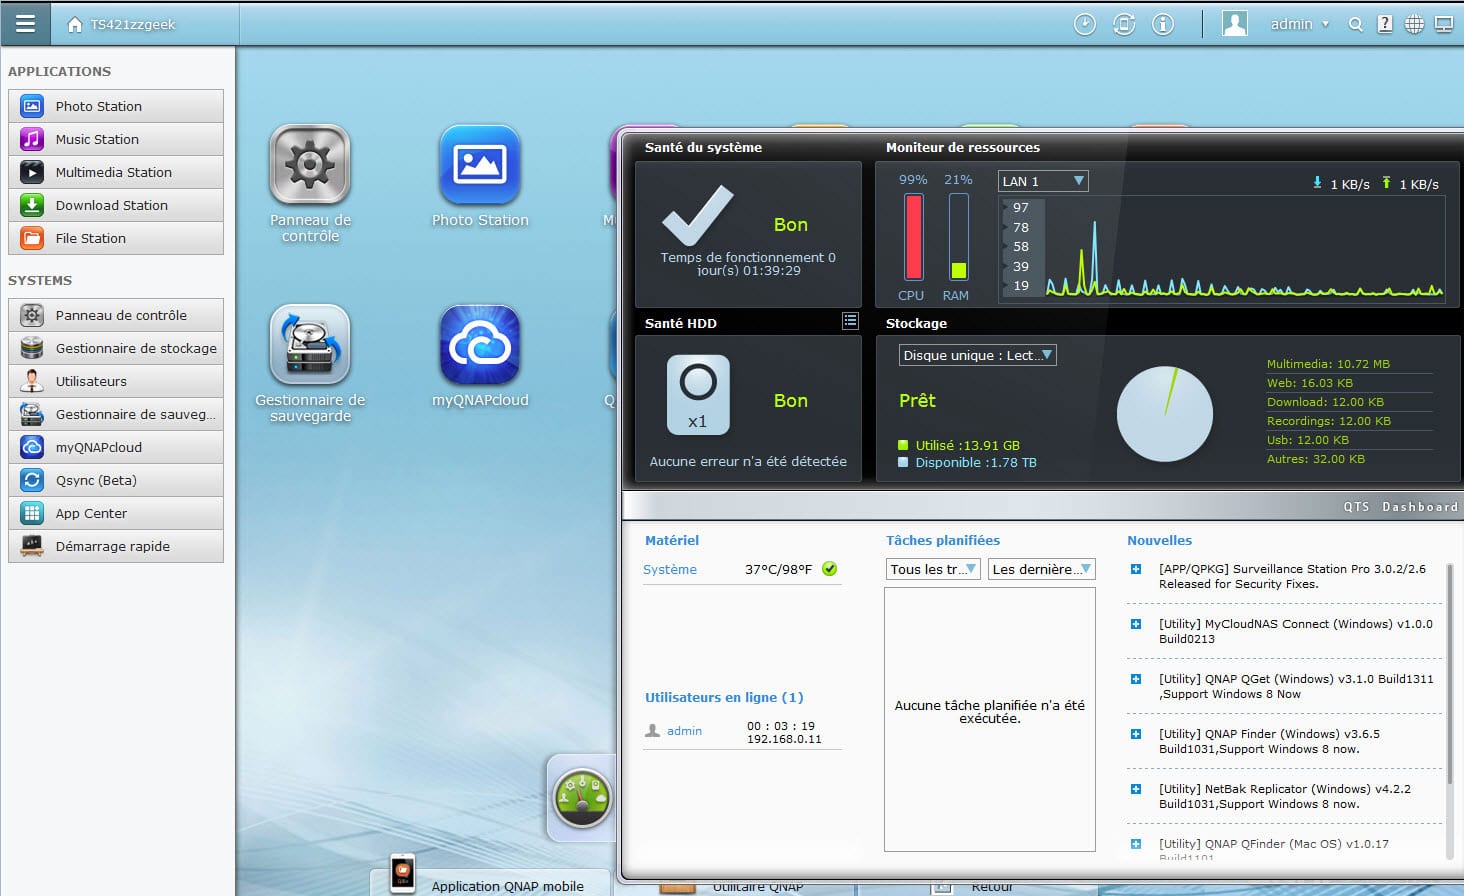Viewport: 1464px width, 896px height.
Task: Open the Application QNAP mobile shortcut
Action: (489, 880)
